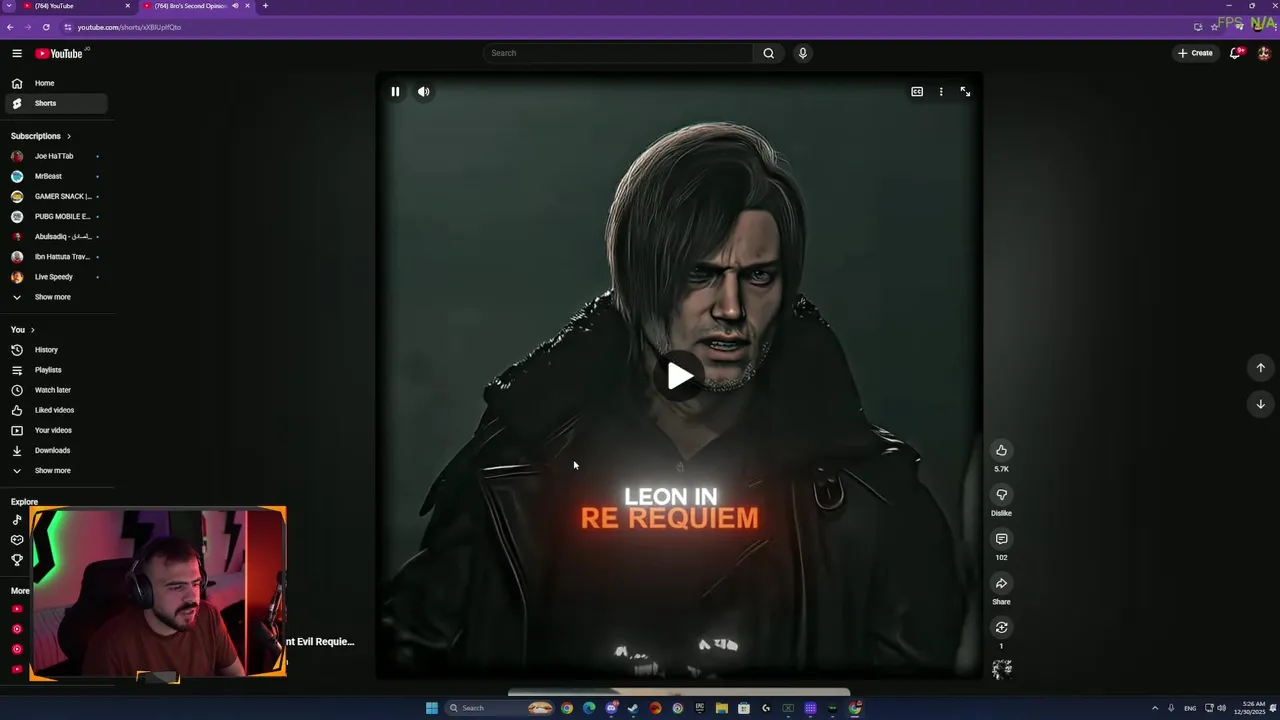Image resolution: width=1280 pixels, height=720 pixels.
Task: Open the Remix option
Action: click(x=1001, y=627)
